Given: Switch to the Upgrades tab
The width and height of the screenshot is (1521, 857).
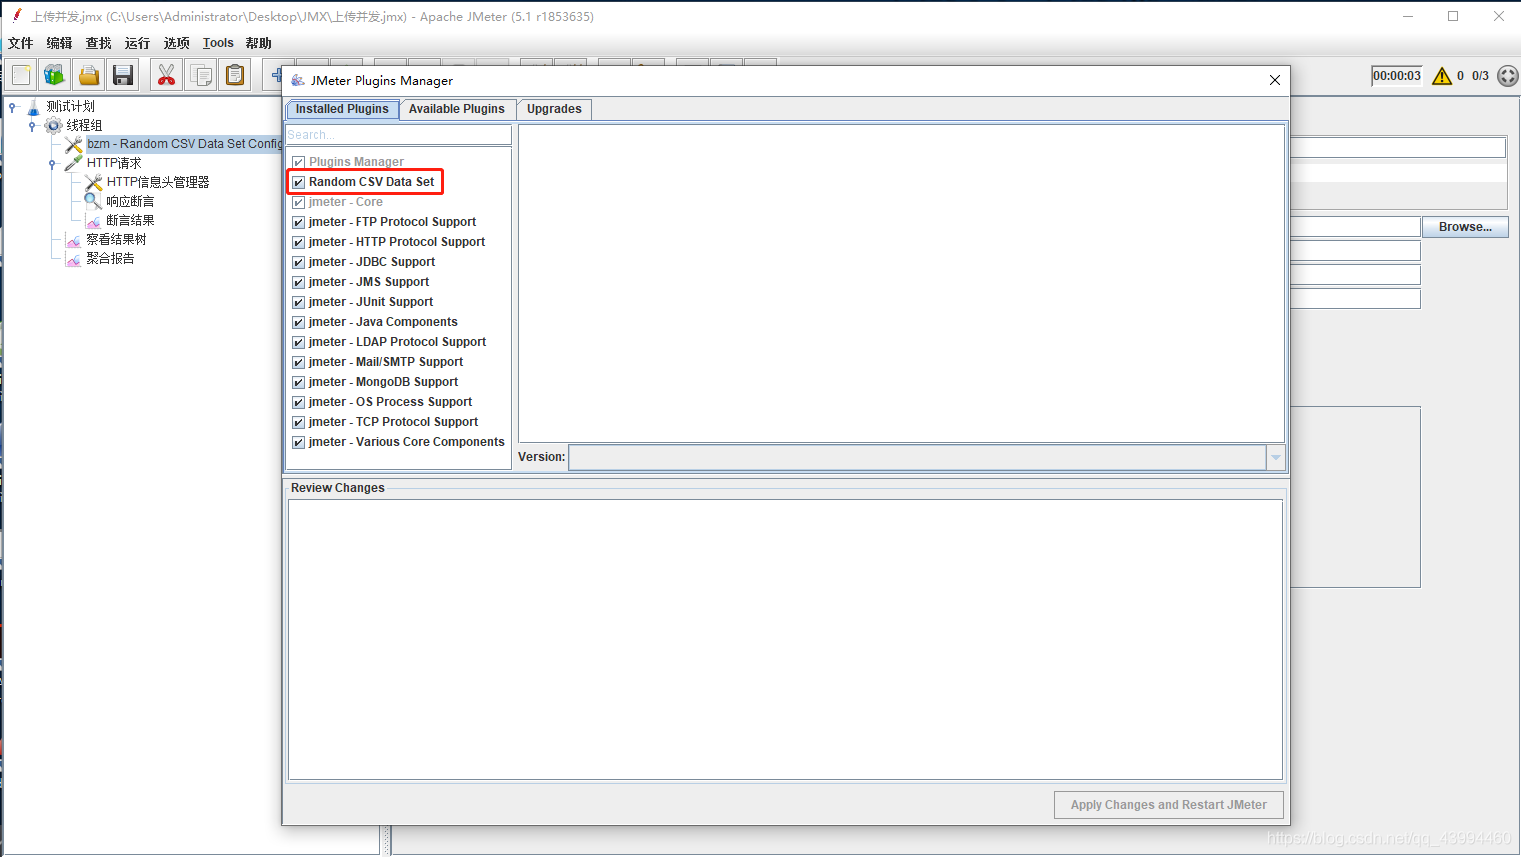Looking at the screenshot, I should pos(554,109).
